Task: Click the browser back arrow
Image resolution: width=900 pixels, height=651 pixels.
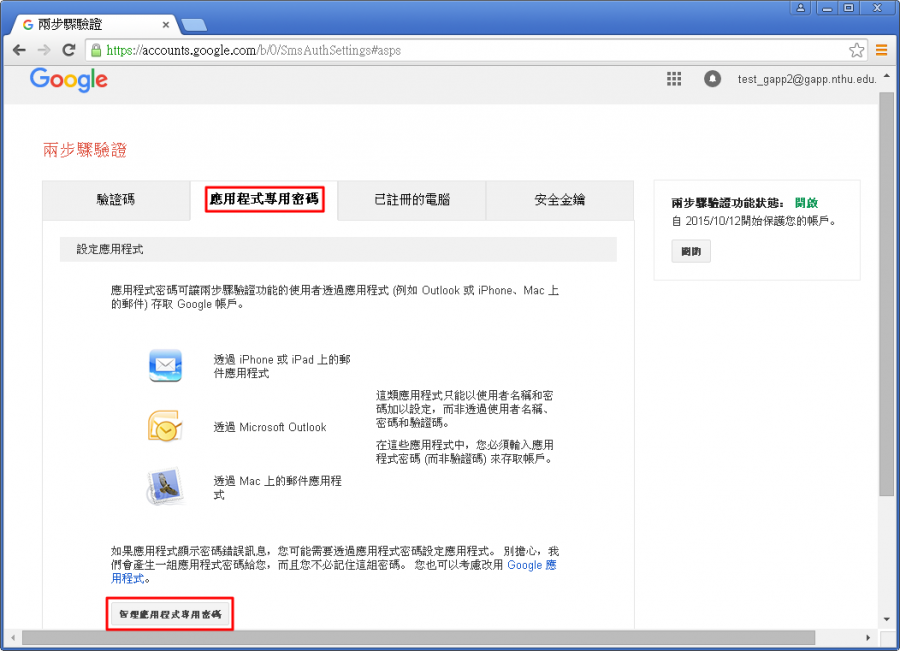Action: point(19,50)
